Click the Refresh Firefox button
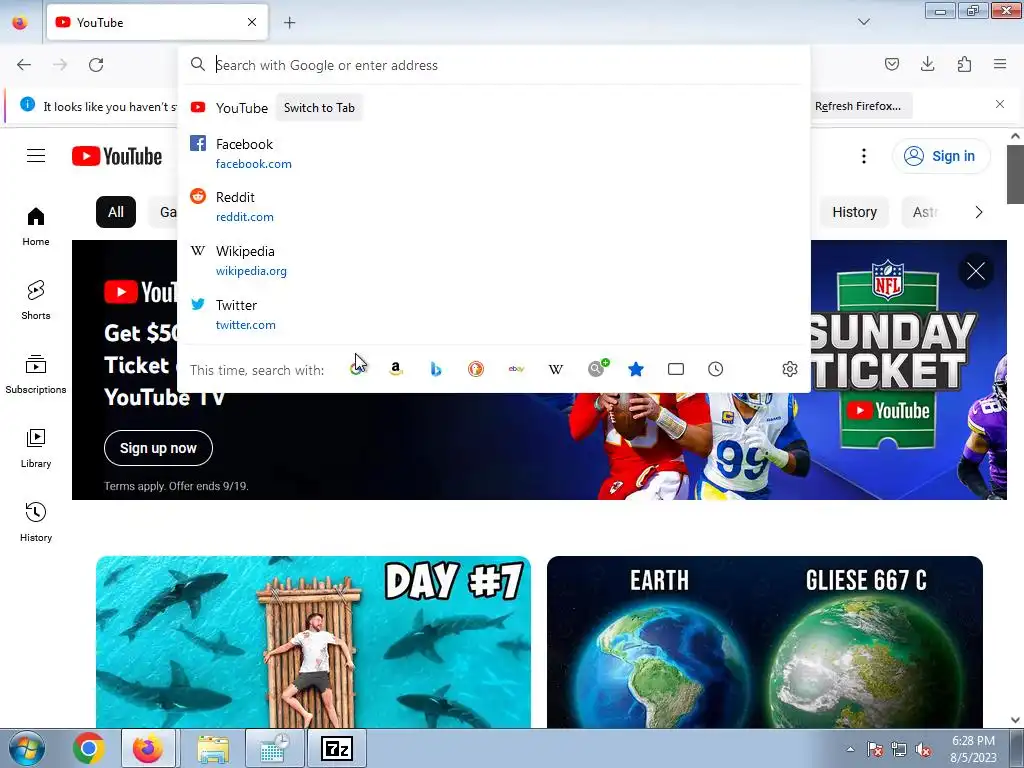The image size is (1024, 768). (858, 106)
